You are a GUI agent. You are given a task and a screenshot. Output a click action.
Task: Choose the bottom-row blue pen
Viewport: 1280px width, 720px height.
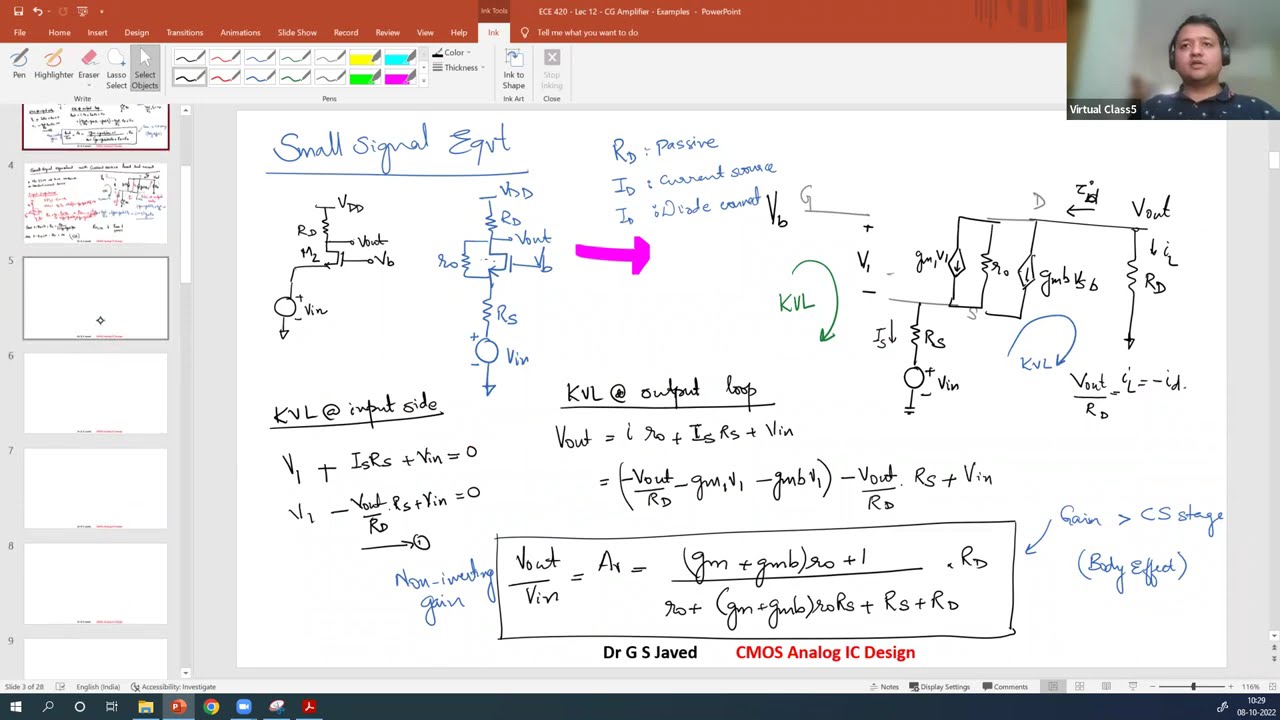[x=260, y=77]
